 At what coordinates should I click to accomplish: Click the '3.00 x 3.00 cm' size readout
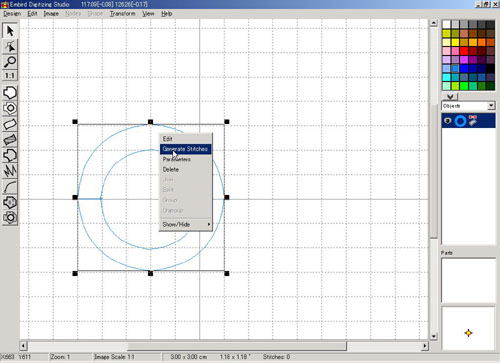pyautogui.click(x=189, y=357)
